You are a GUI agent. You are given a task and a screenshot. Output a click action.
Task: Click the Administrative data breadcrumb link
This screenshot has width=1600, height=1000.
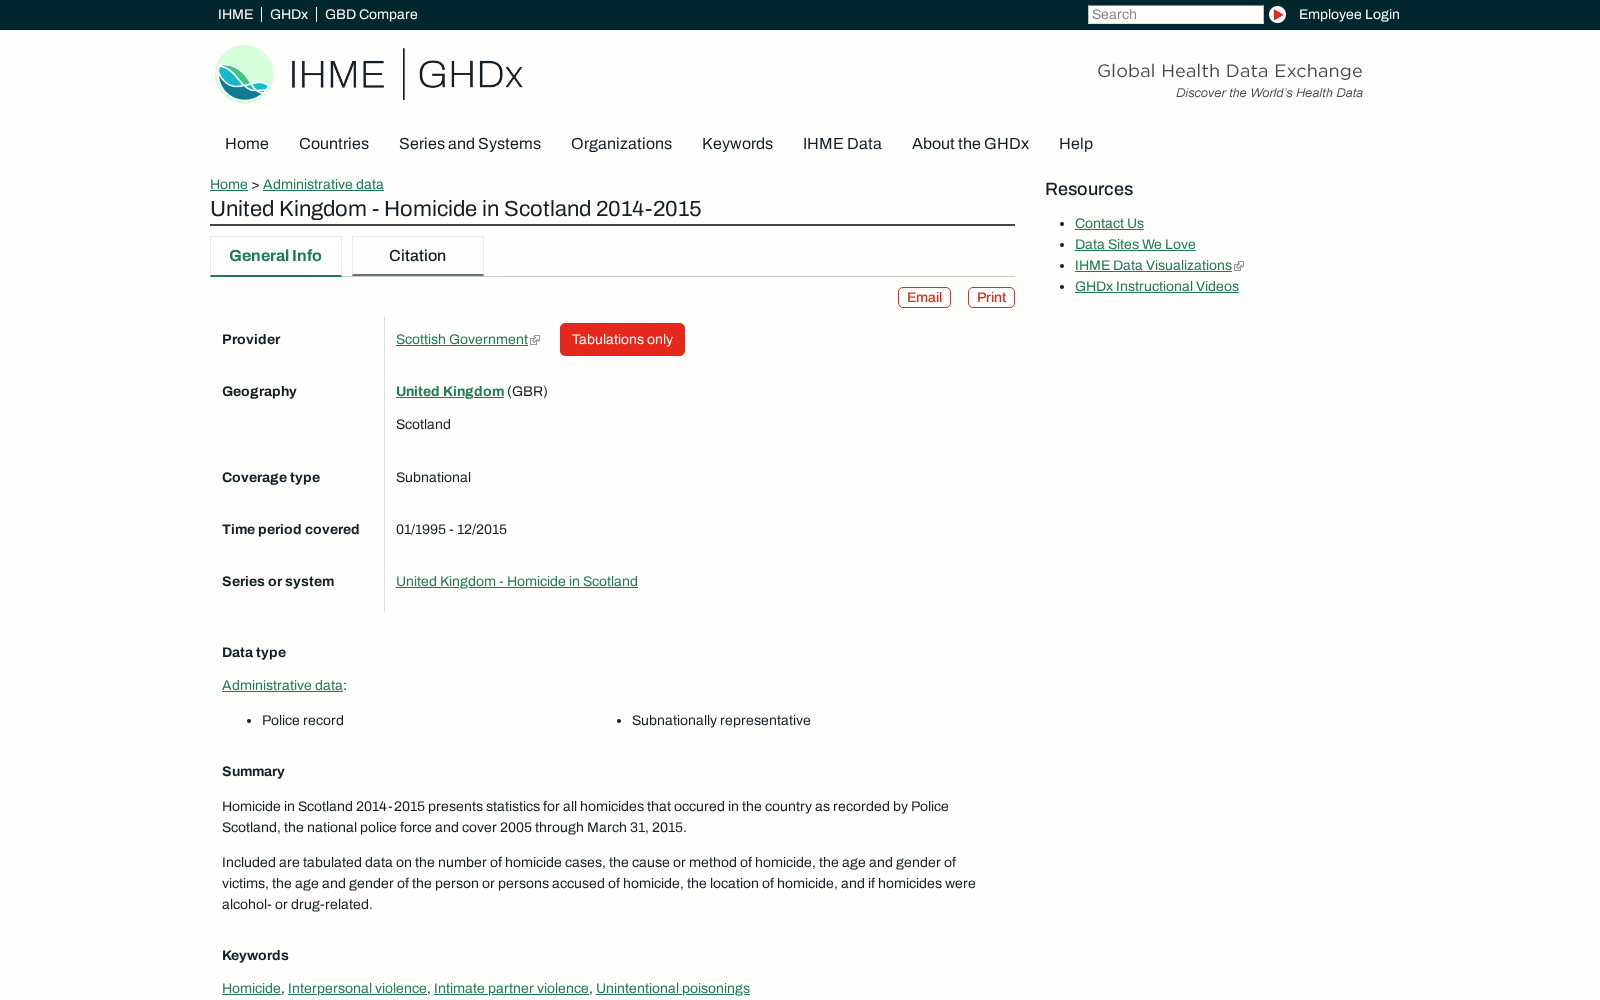pos(323,184)
